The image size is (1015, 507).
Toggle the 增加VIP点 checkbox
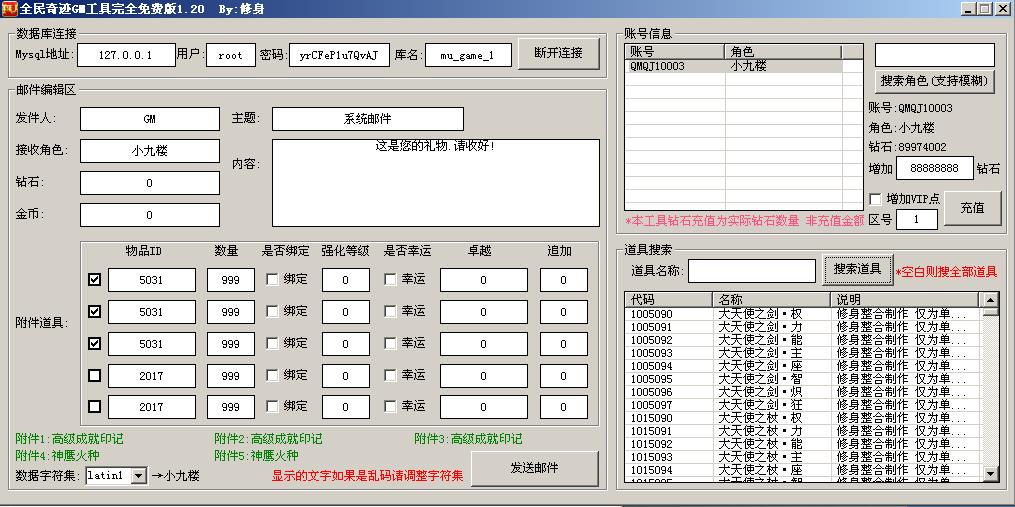click(x=876, y=199)
